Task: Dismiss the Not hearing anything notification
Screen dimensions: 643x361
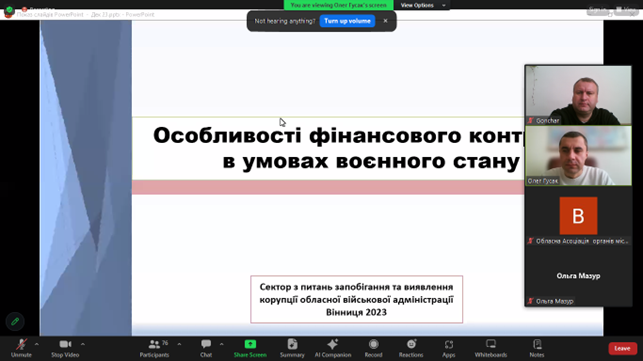Action: (x=385, y=21)
